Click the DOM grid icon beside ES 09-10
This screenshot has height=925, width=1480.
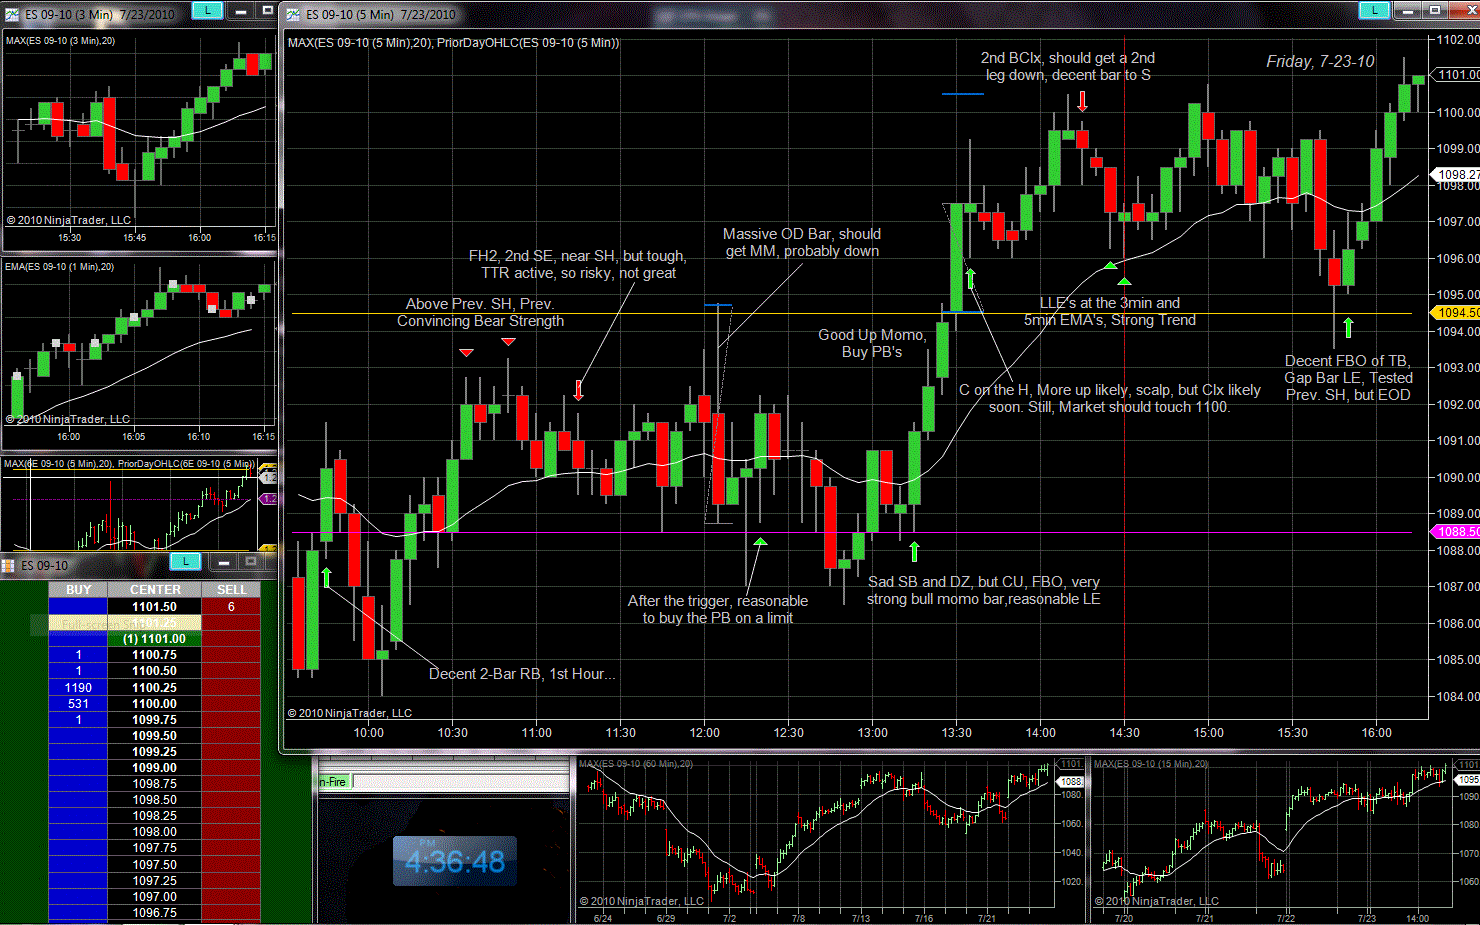[x=9, y=566]
